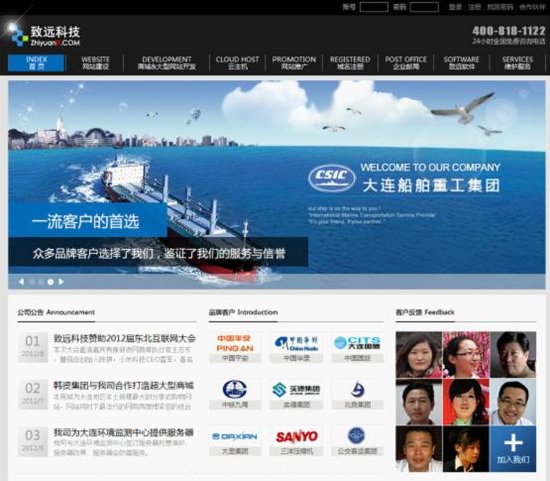This screenshot has width=550, height=481.
Task: Show next banner slide with right arrow
Action: [61, 282]
